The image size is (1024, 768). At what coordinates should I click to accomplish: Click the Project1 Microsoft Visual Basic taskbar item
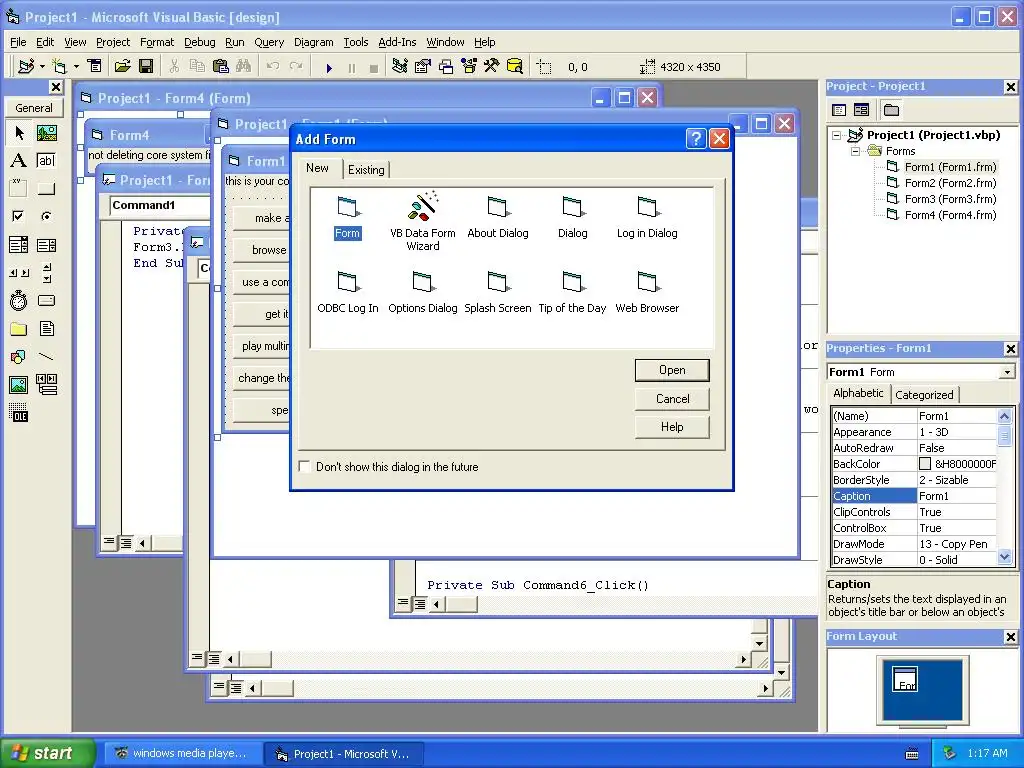[x=344, y=753]
